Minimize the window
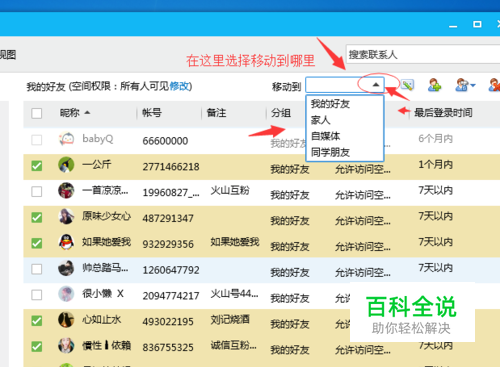 pos(453,25)
